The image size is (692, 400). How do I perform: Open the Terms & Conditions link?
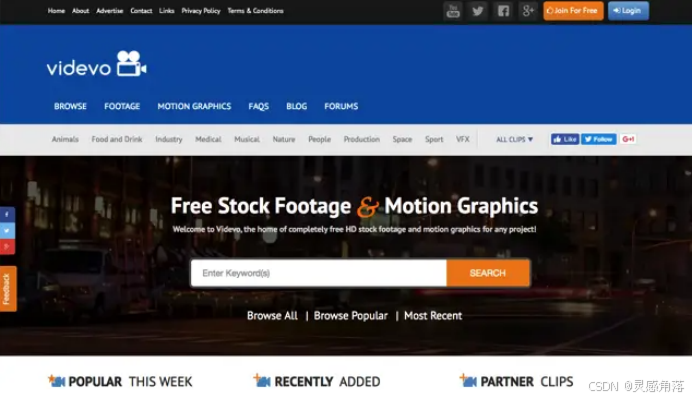pyautogui.click(x=256, y=11)
